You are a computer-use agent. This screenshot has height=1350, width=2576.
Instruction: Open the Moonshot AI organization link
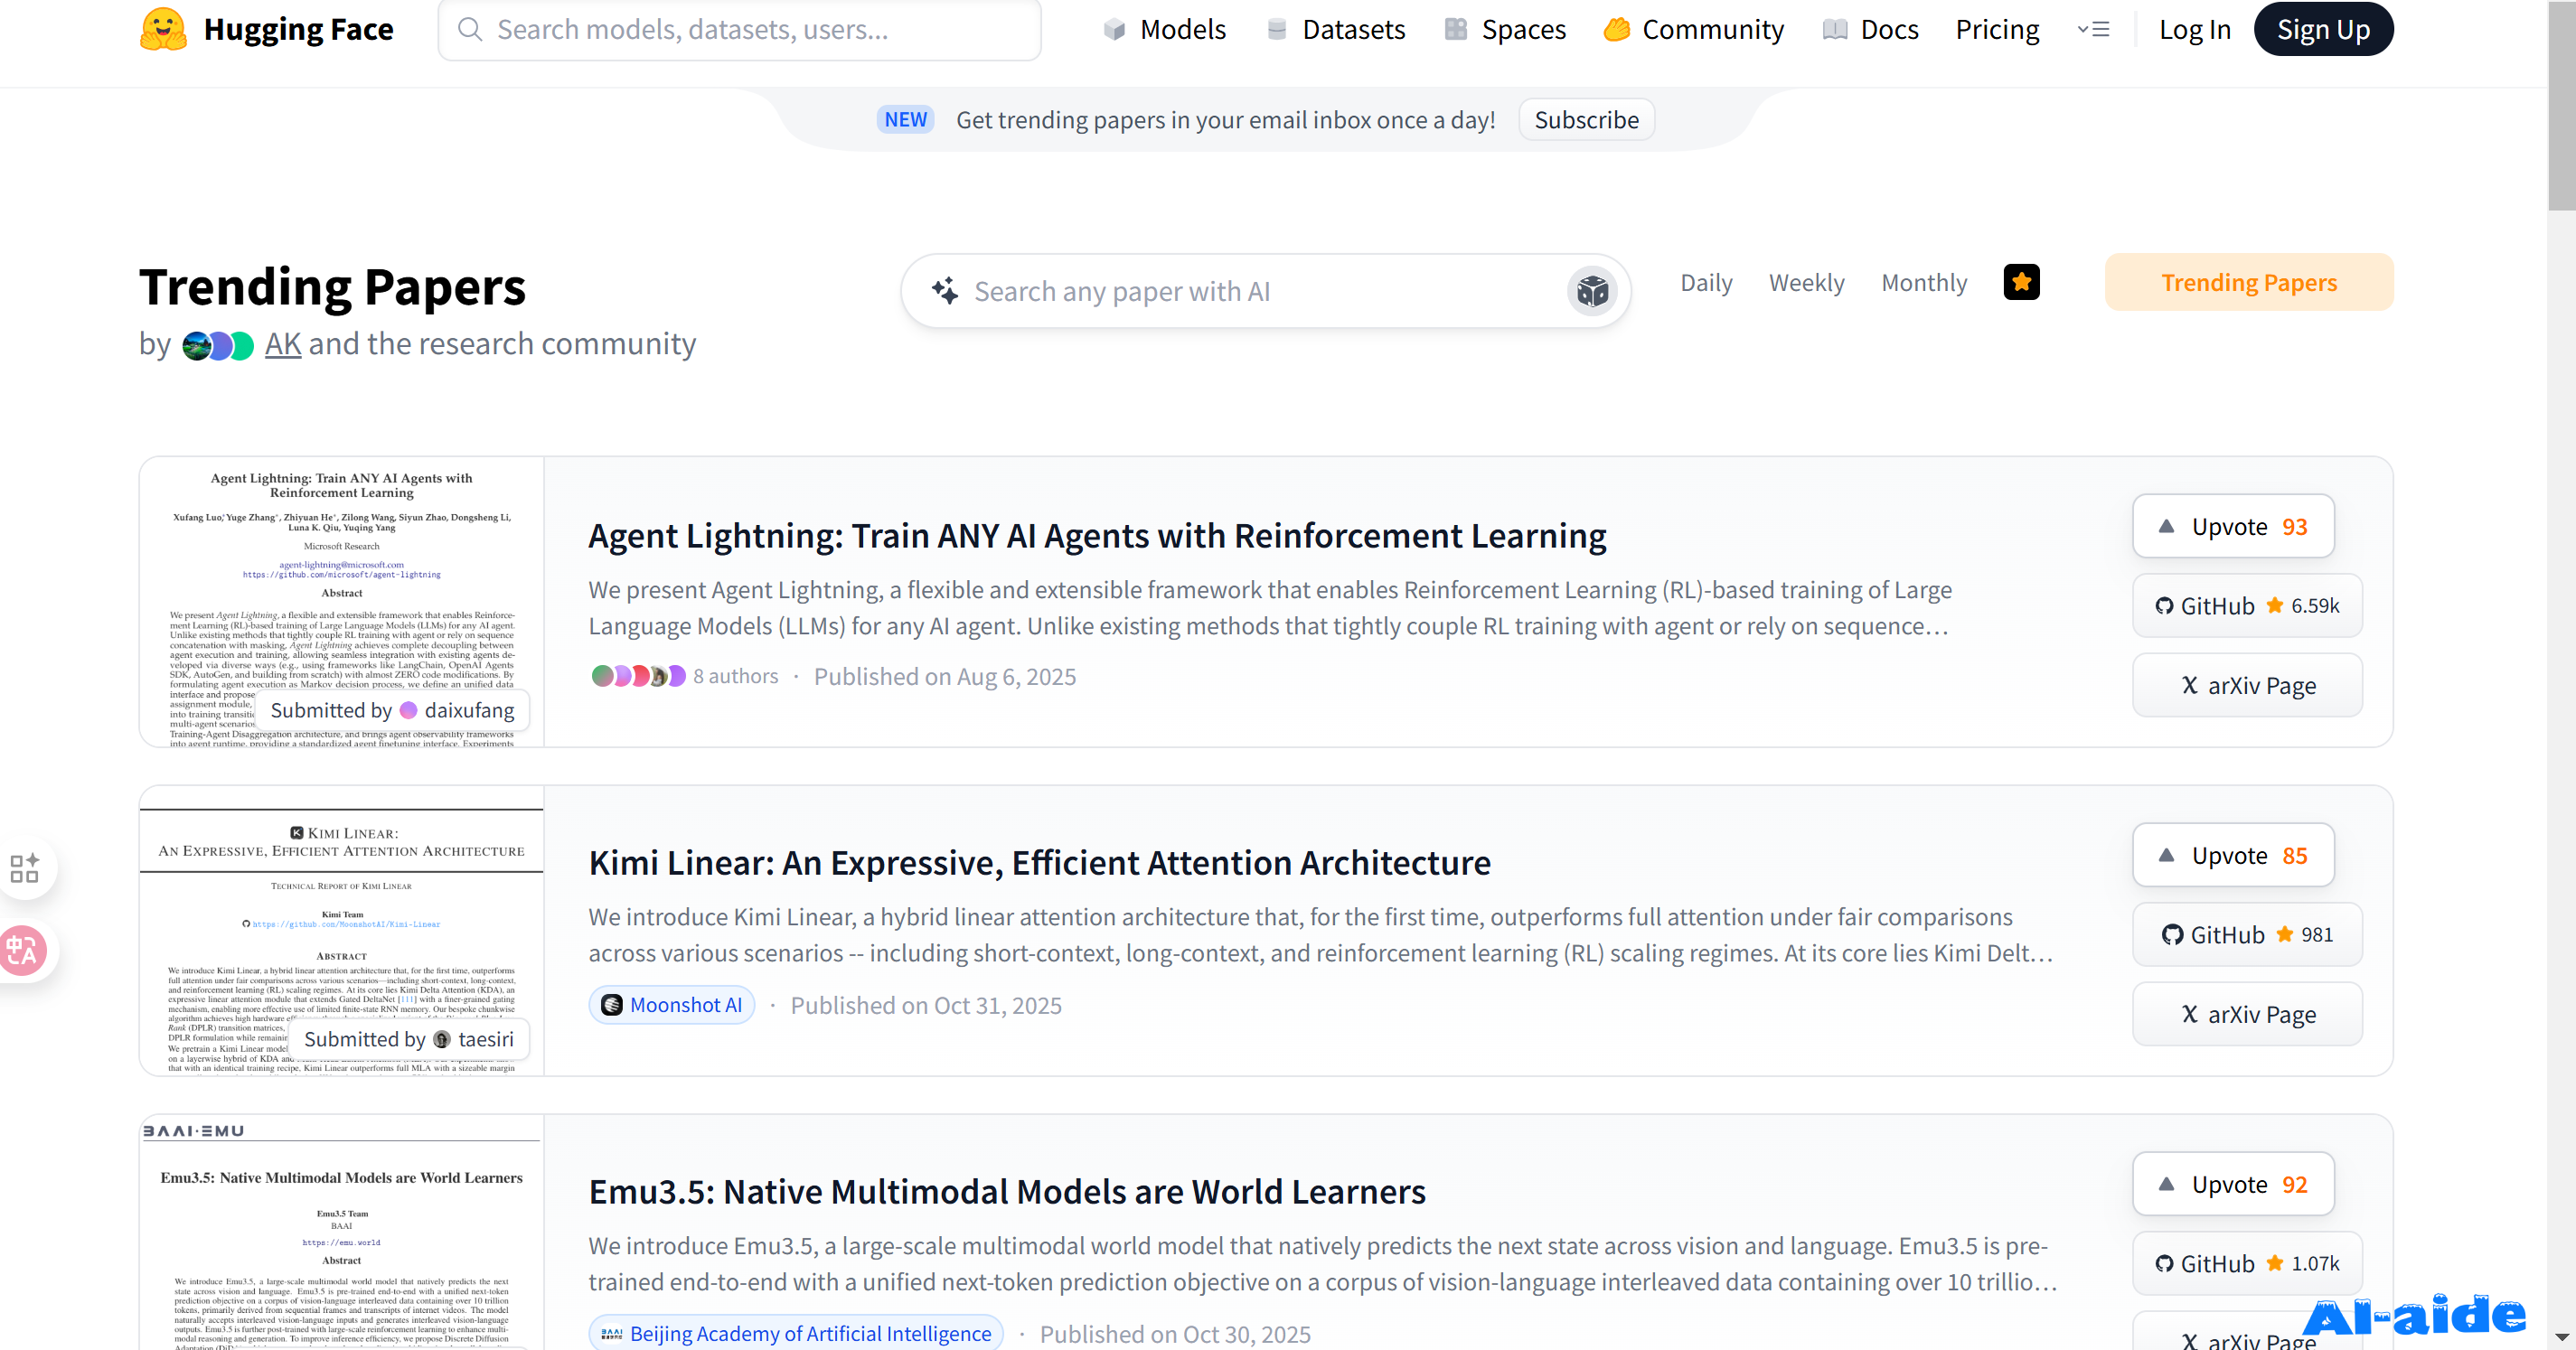click(672, 1005)
